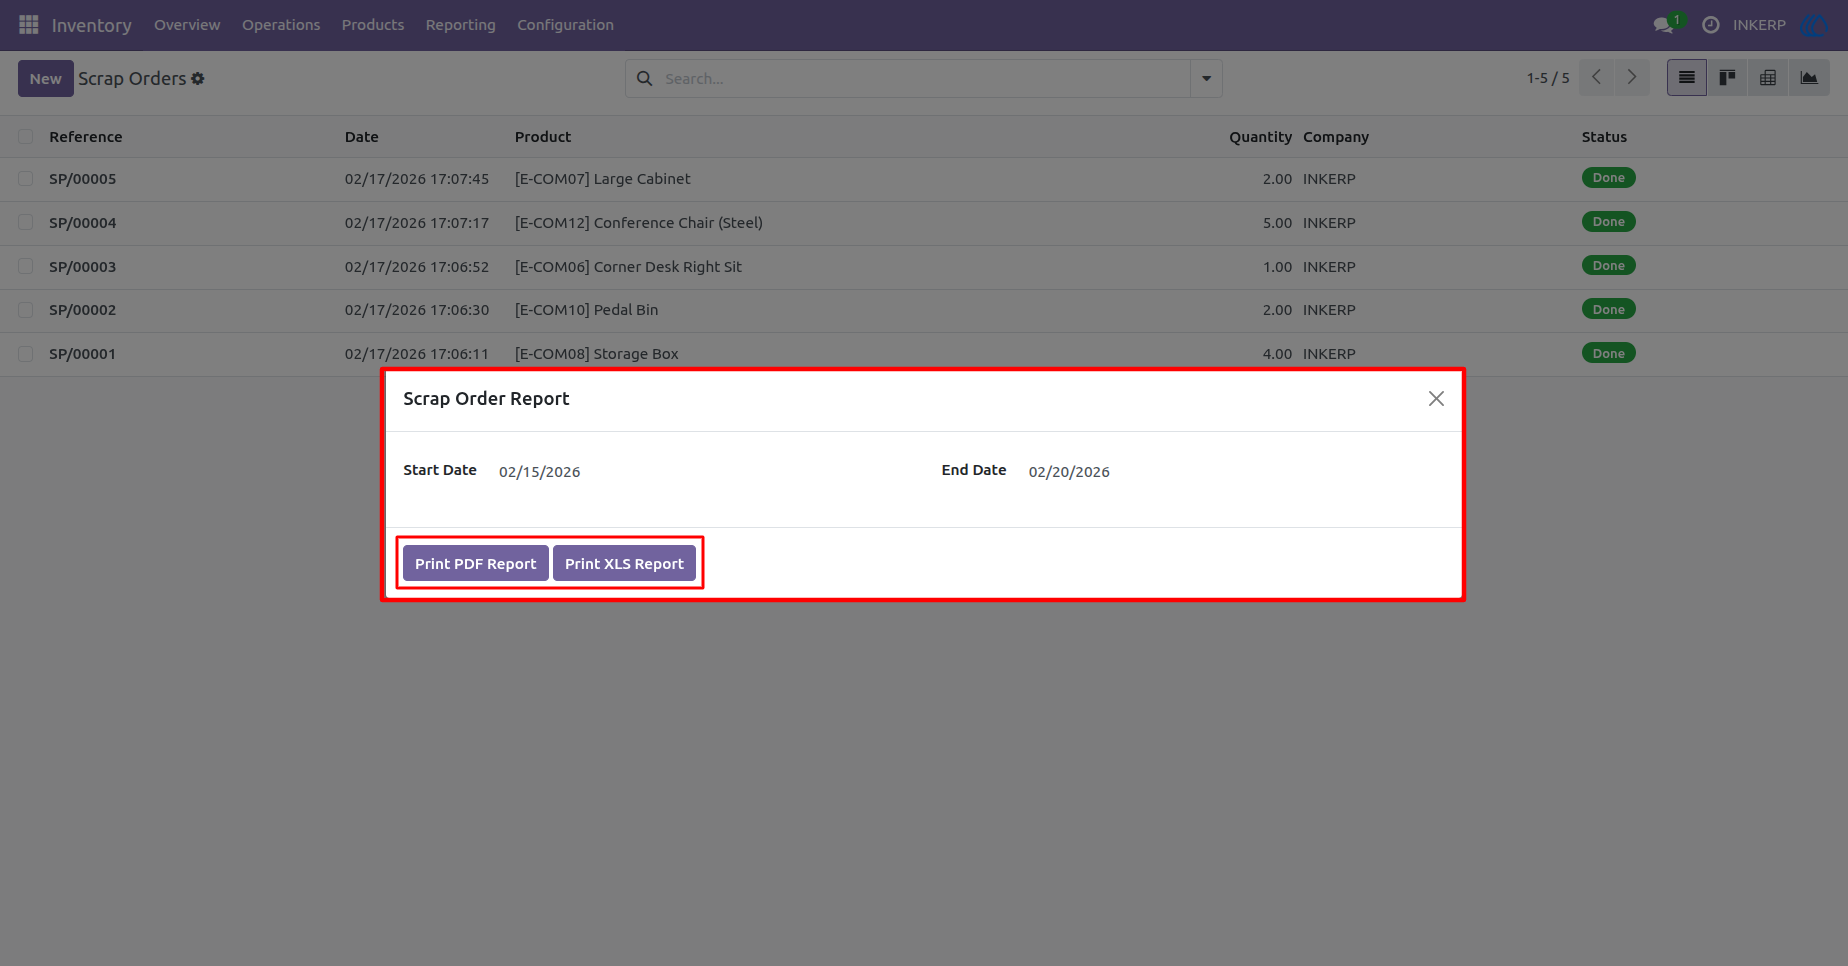Click the 1-5 / 5 pager counter

click(1548, 78)
